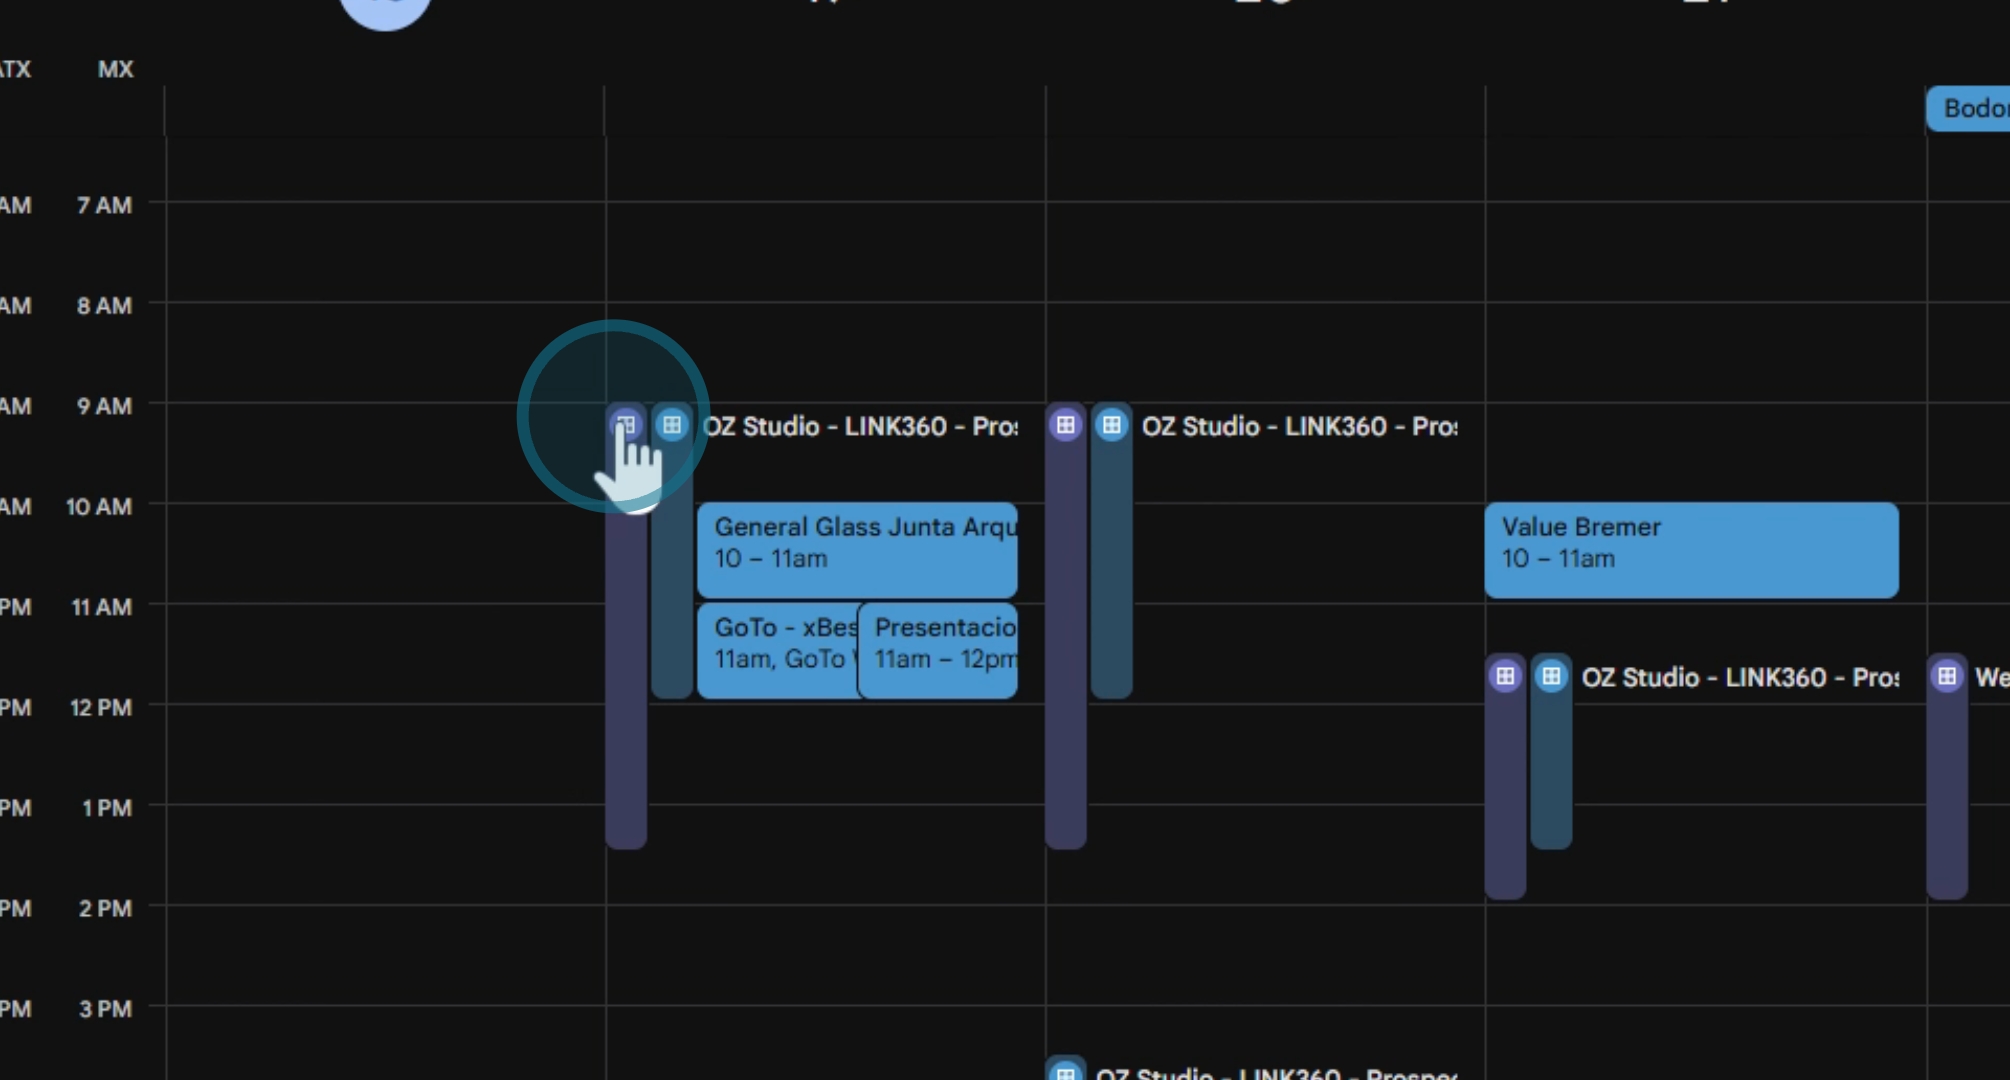Click the MX time zone label
This screenshot has height=1080, width=2010.
(x=115, y=69)
